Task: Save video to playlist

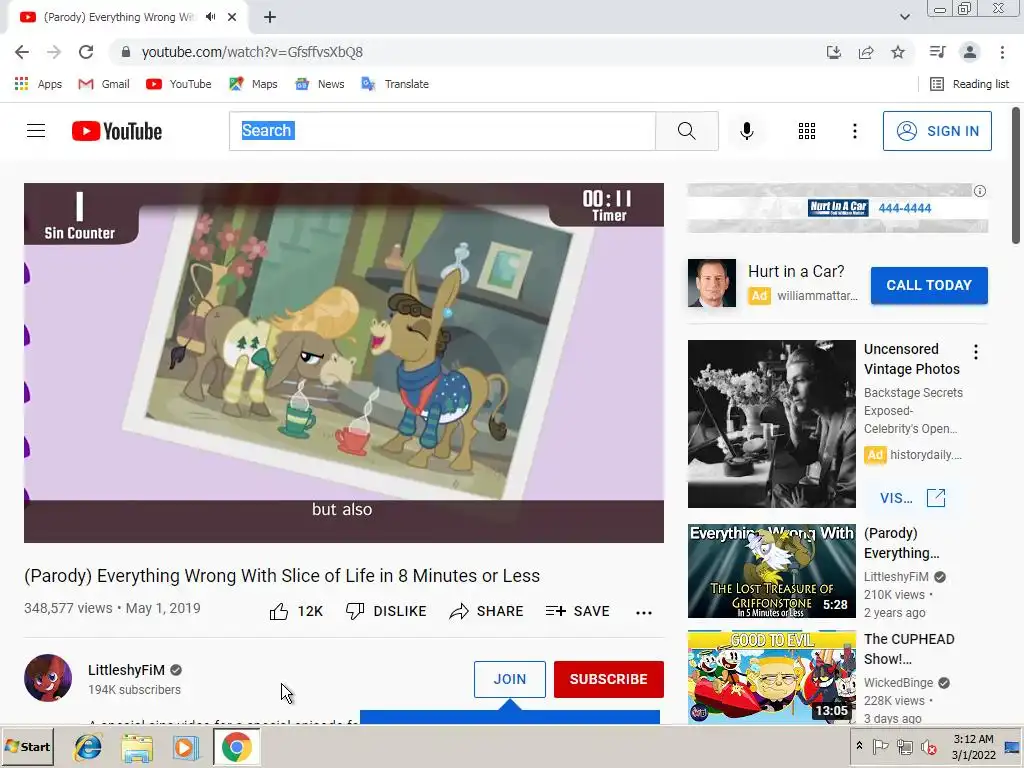Action: pyautogui.click(x=577, y=611)
